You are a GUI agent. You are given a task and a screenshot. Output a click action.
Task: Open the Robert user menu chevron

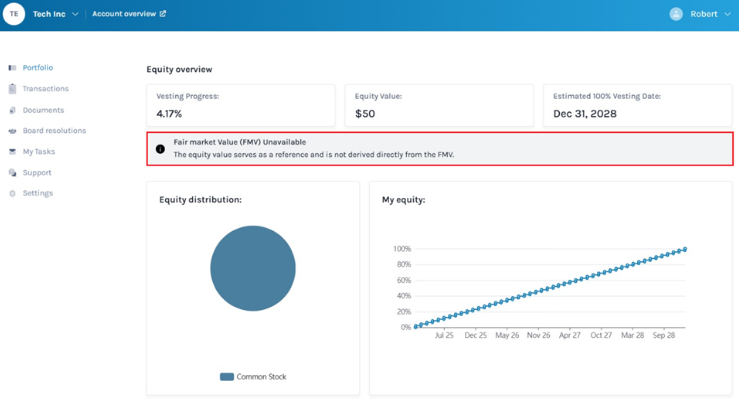click(727, 14)
